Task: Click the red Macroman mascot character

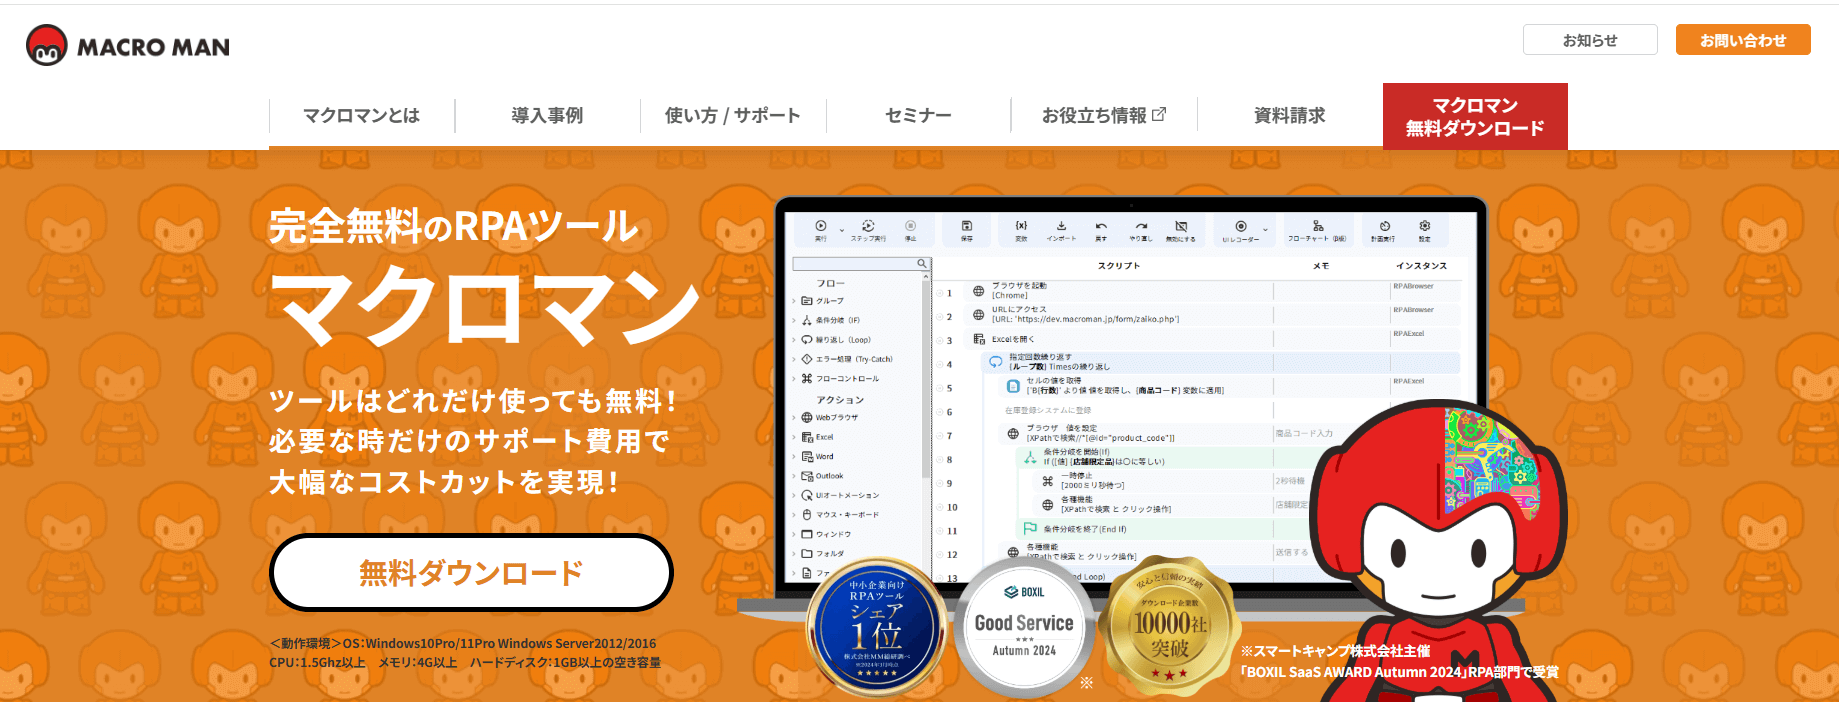Action: pyautogui.click(x=1440, y=550)
